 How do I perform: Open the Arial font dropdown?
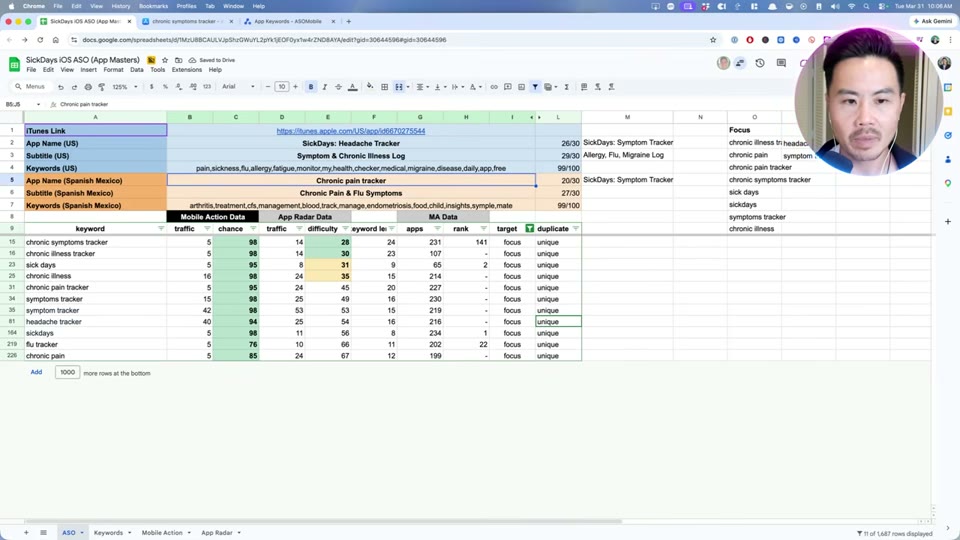point(238,87)
